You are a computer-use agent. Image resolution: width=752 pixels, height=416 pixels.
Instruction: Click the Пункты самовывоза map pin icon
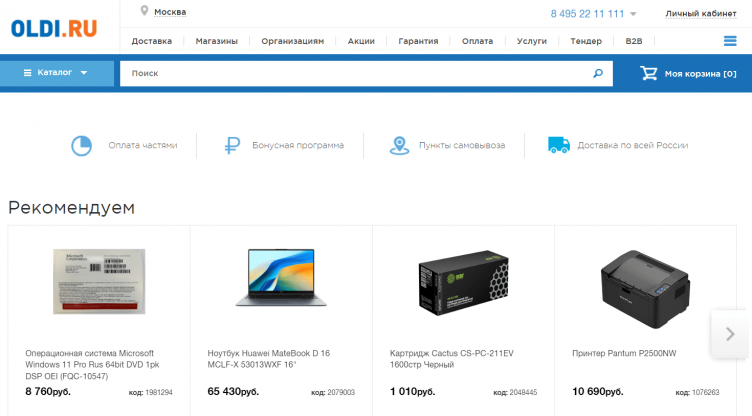pyautogui.click(x=400, y=145)
